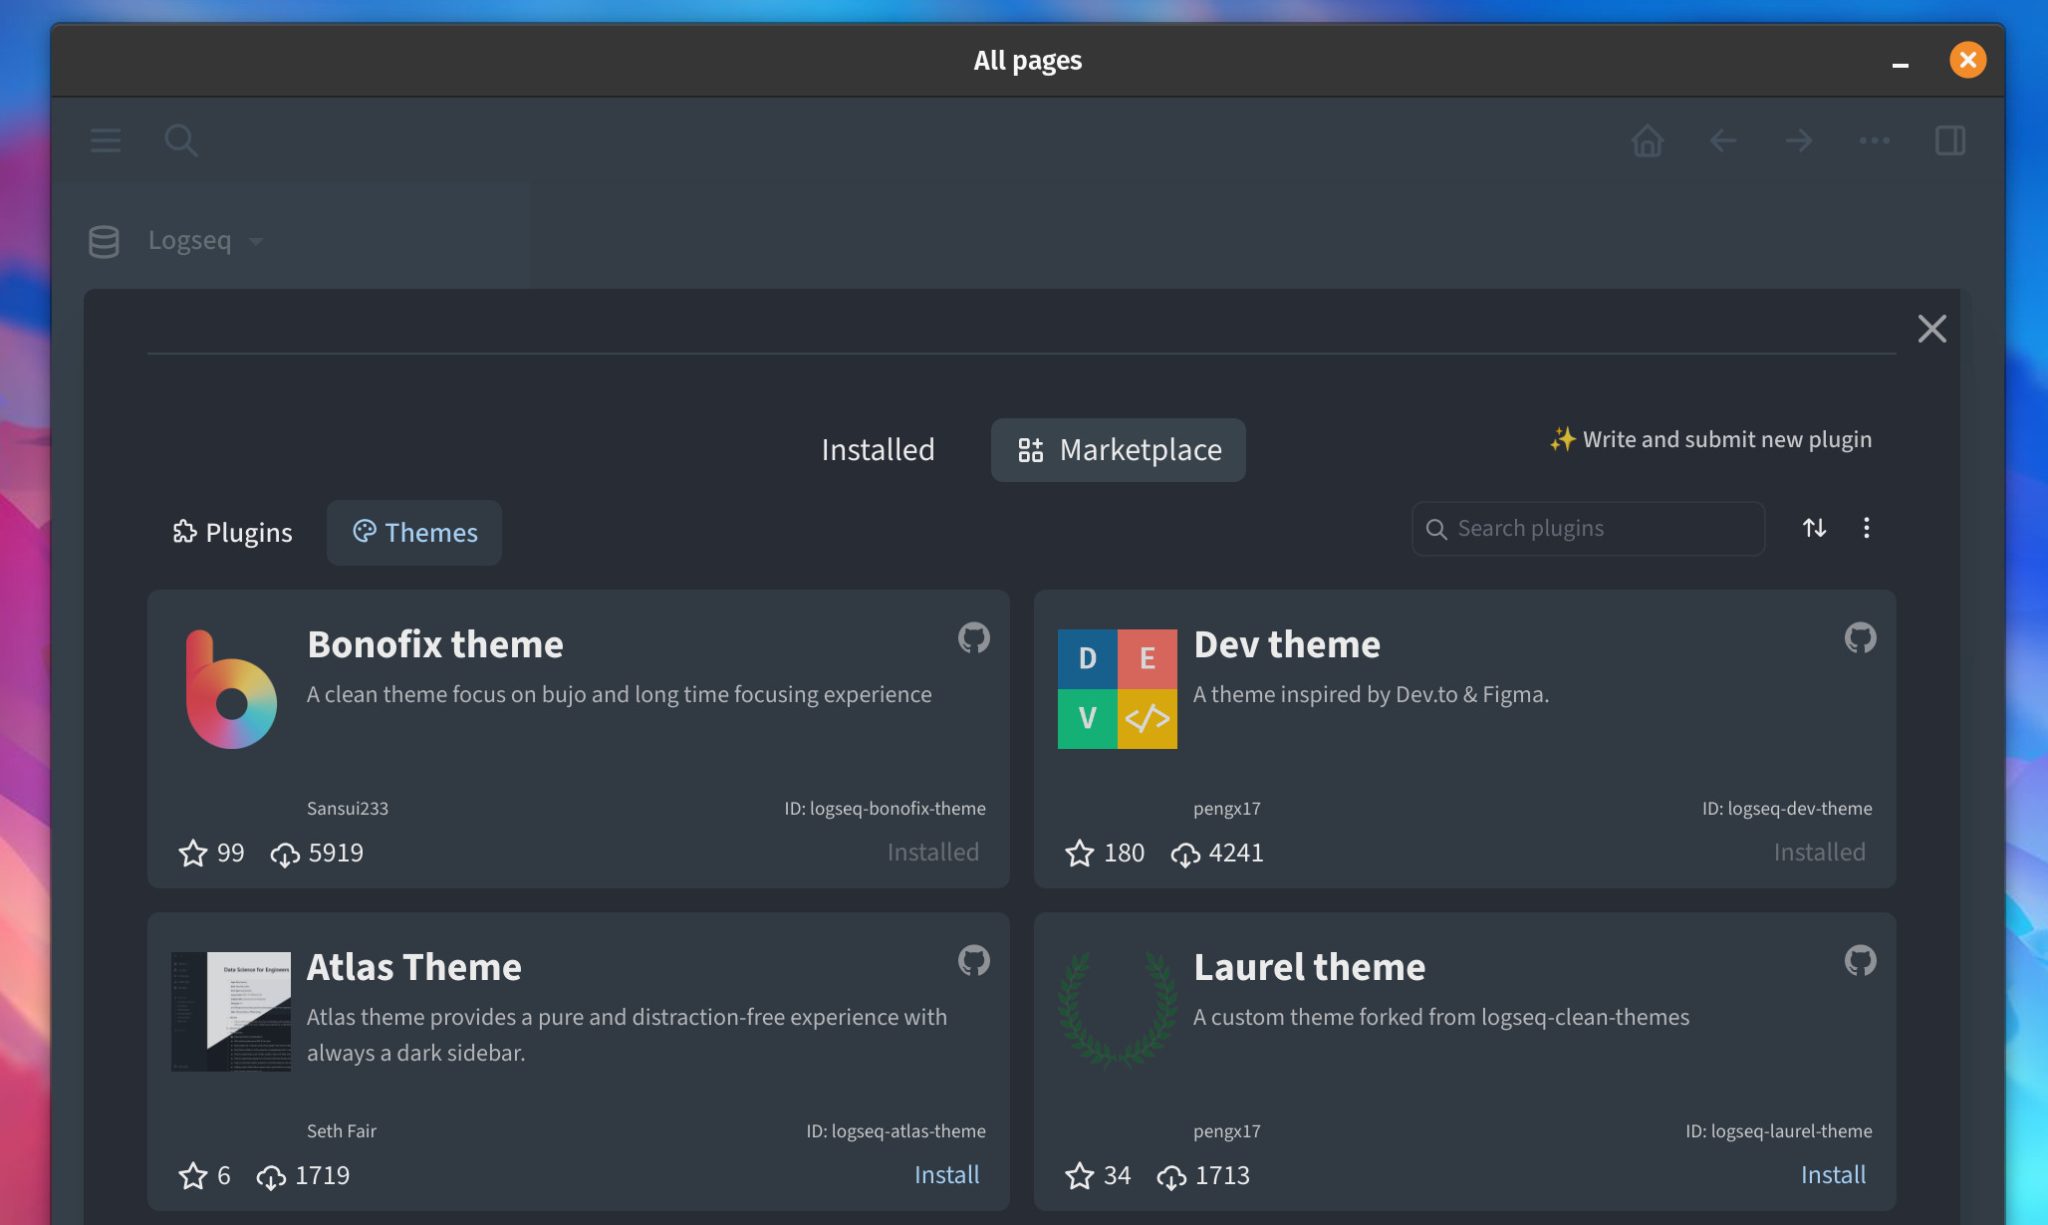Click the sort order arrows icon

pos(1814,528)
